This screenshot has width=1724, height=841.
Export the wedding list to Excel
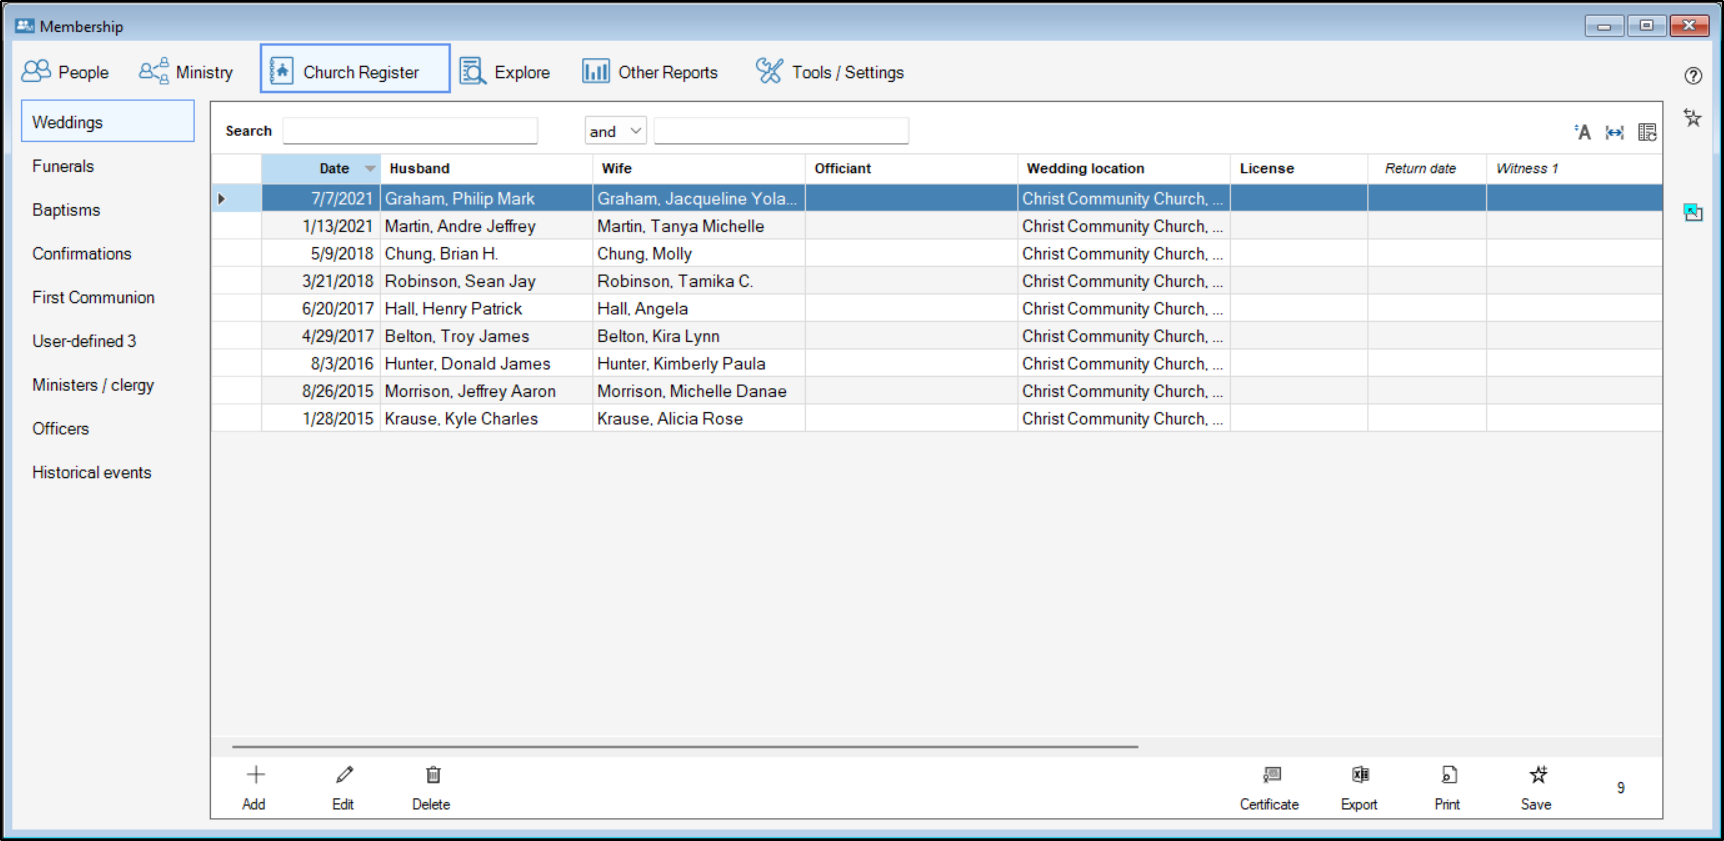1360,775
